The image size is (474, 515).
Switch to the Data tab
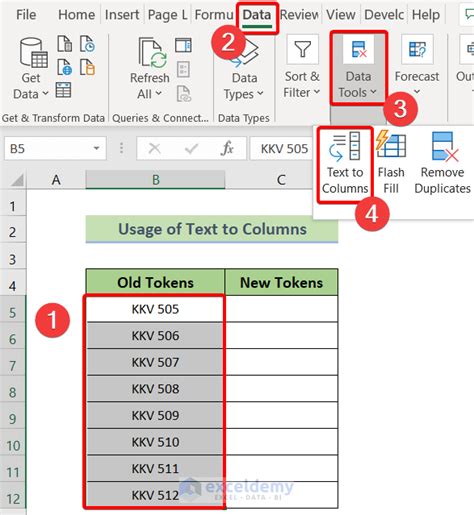point(257,16)
